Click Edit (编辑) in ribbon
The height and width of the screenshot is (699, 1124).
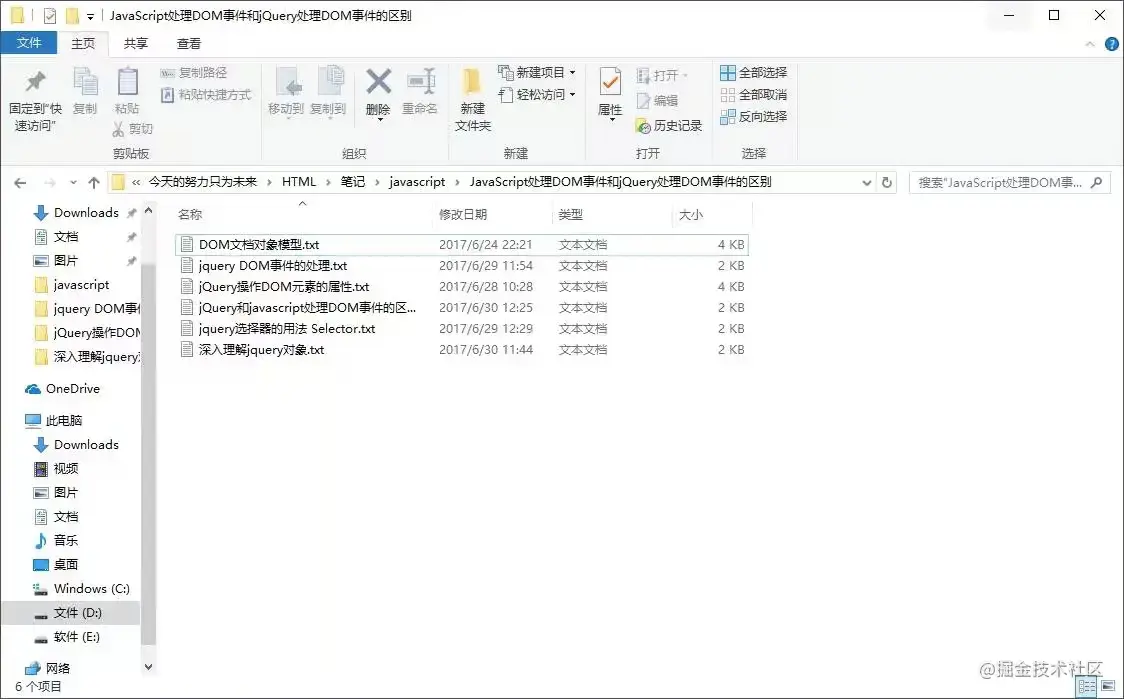pyautogui.click(x=657, y=100)
